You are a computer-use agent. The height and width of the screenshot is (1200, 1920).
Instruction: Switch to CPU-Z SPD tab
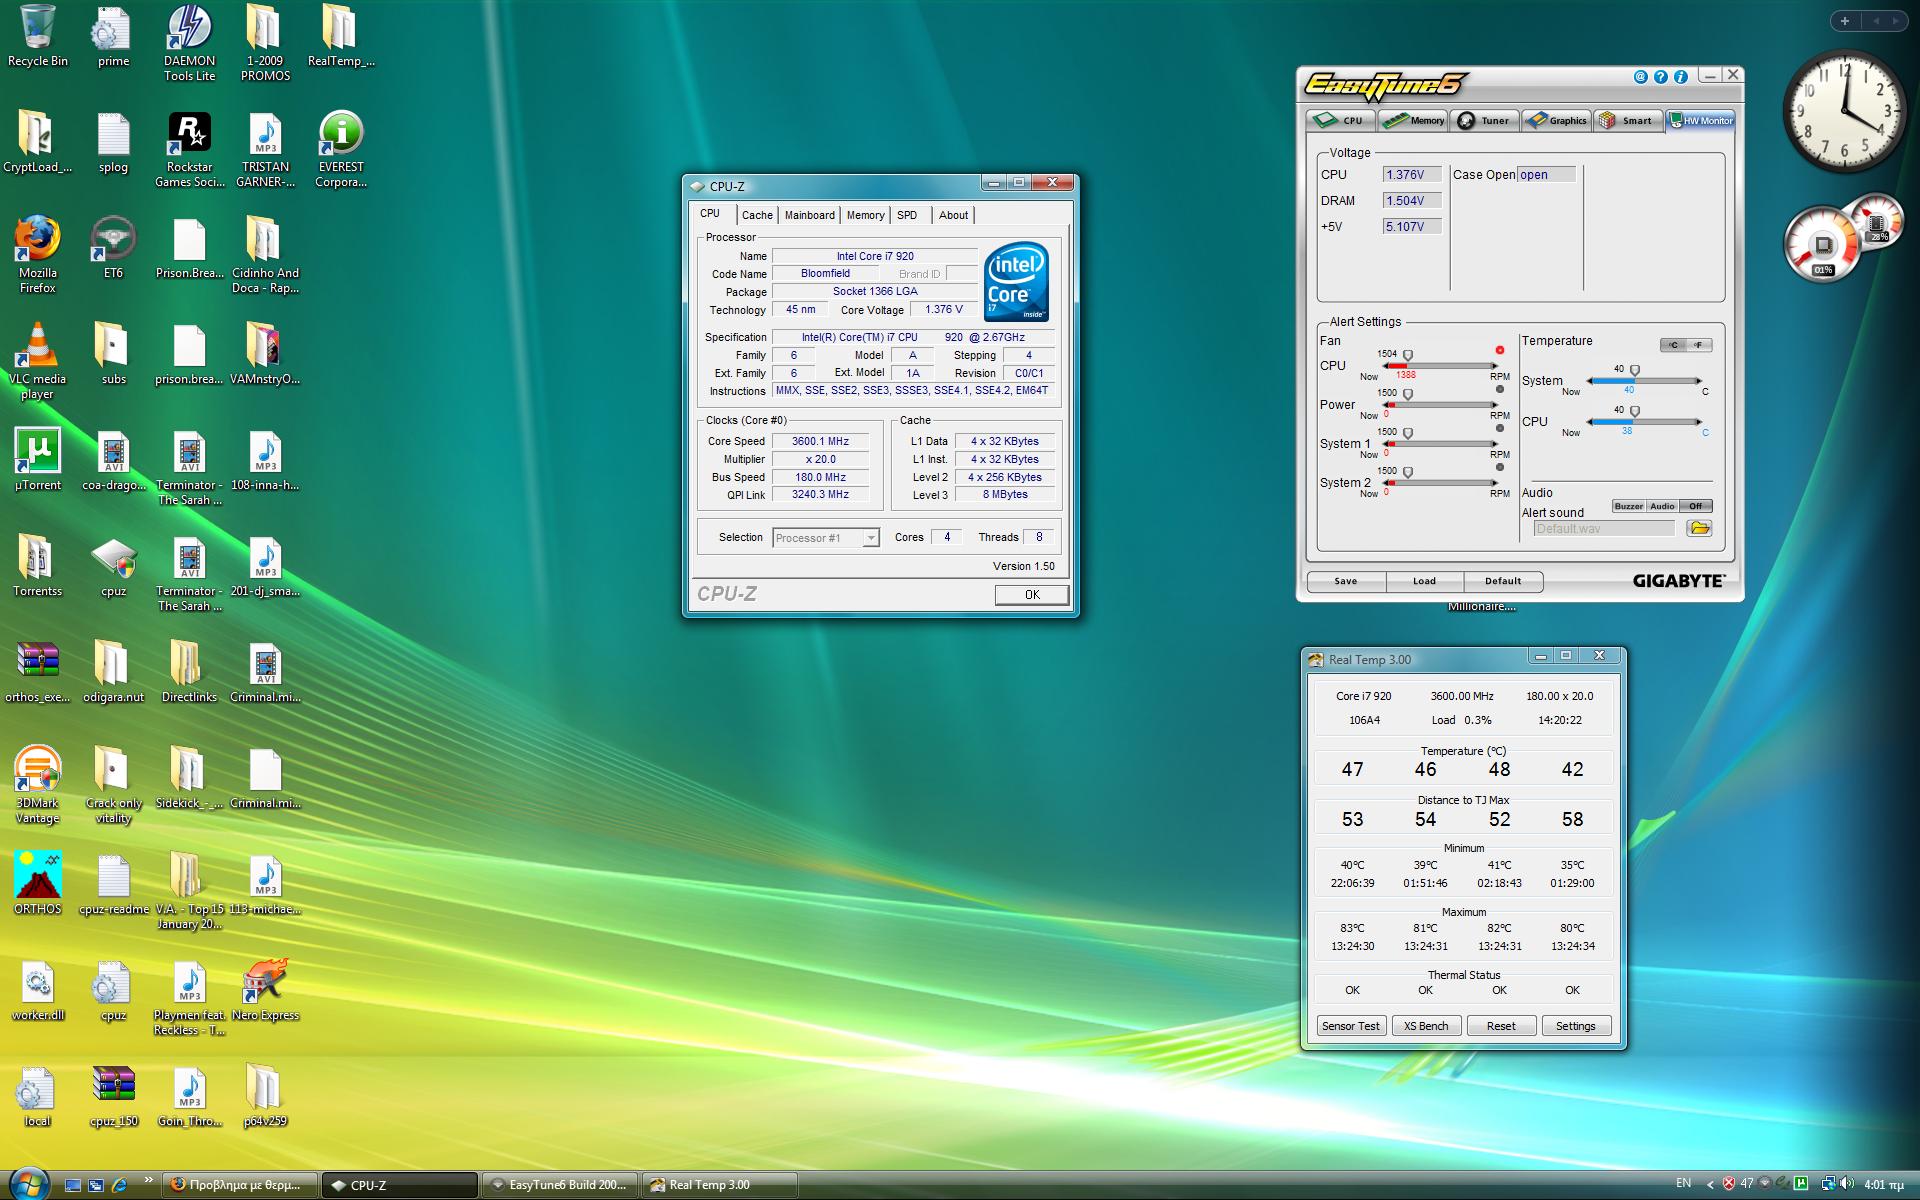pos(907,215)
